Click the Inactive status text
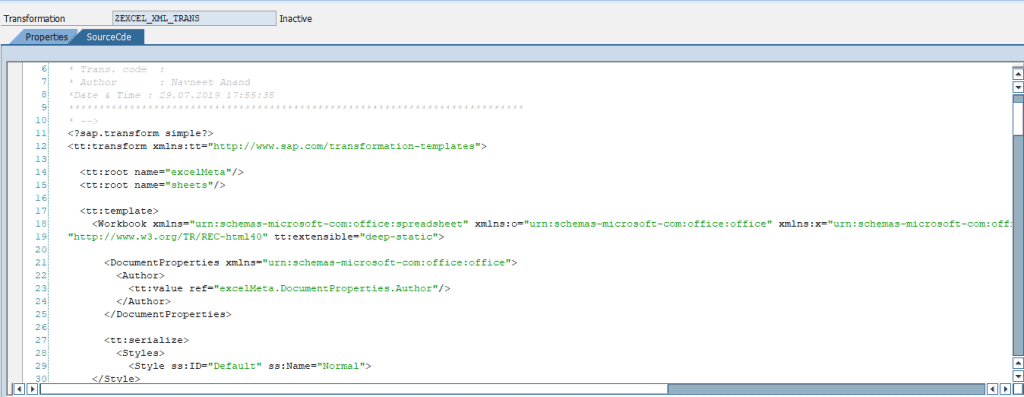This screenshot has height=397, width=1024. (x=296, y=18)
